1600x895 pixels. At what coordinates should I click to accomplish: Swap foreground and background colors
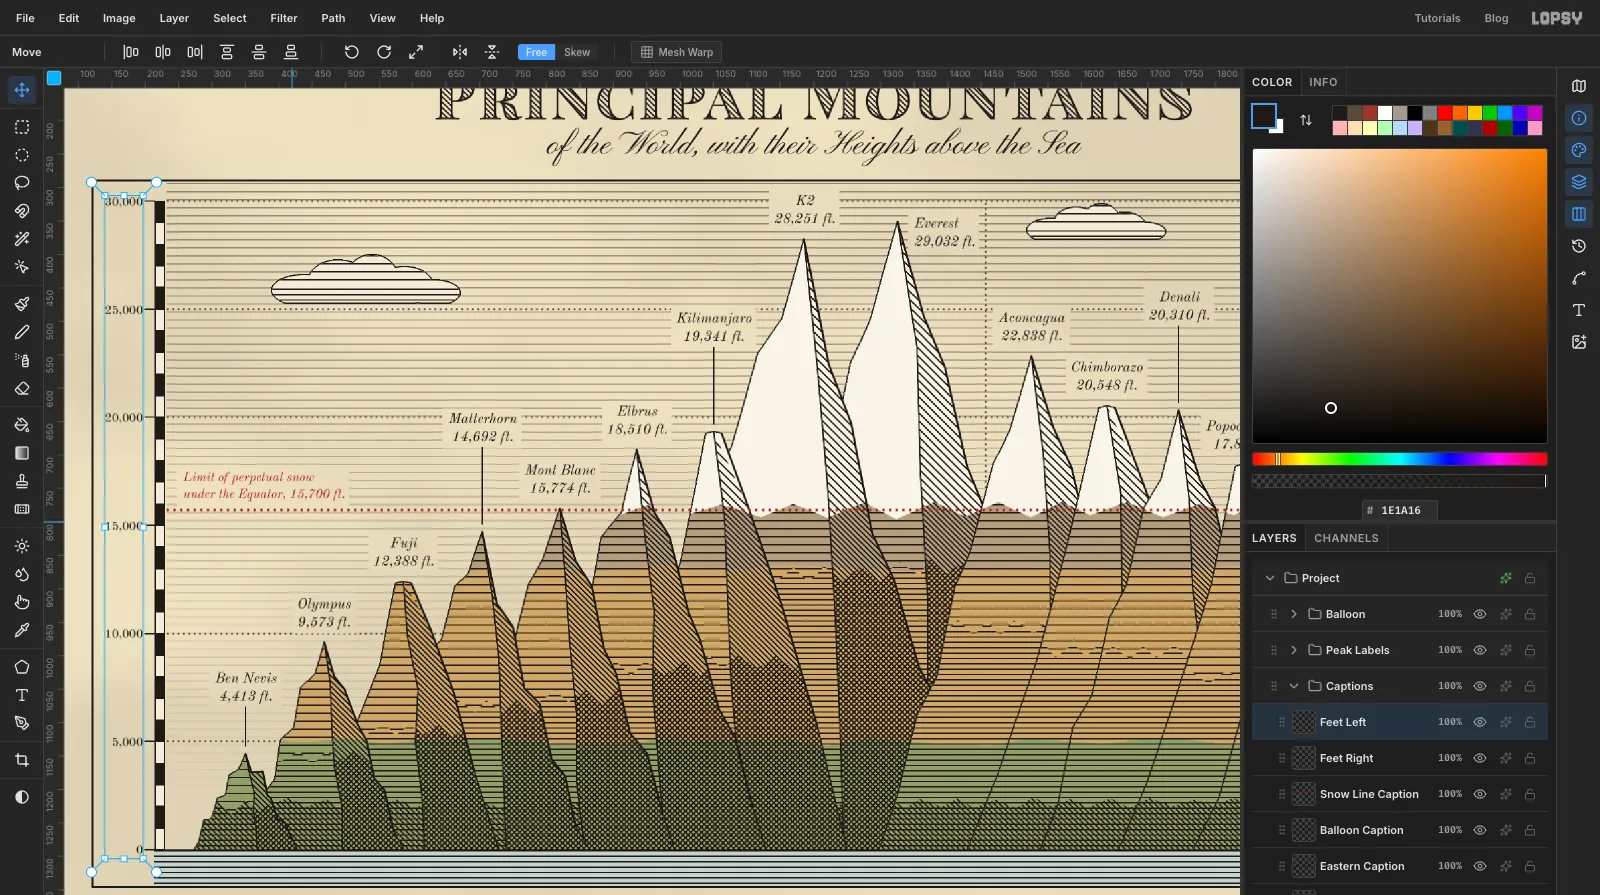click(1306, 120)
